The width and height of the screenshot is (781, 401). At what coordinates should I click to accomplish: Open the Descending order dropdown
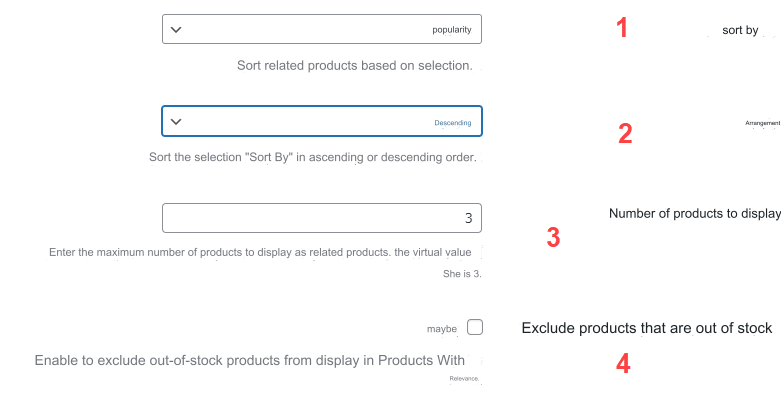(x=322, y=121)
